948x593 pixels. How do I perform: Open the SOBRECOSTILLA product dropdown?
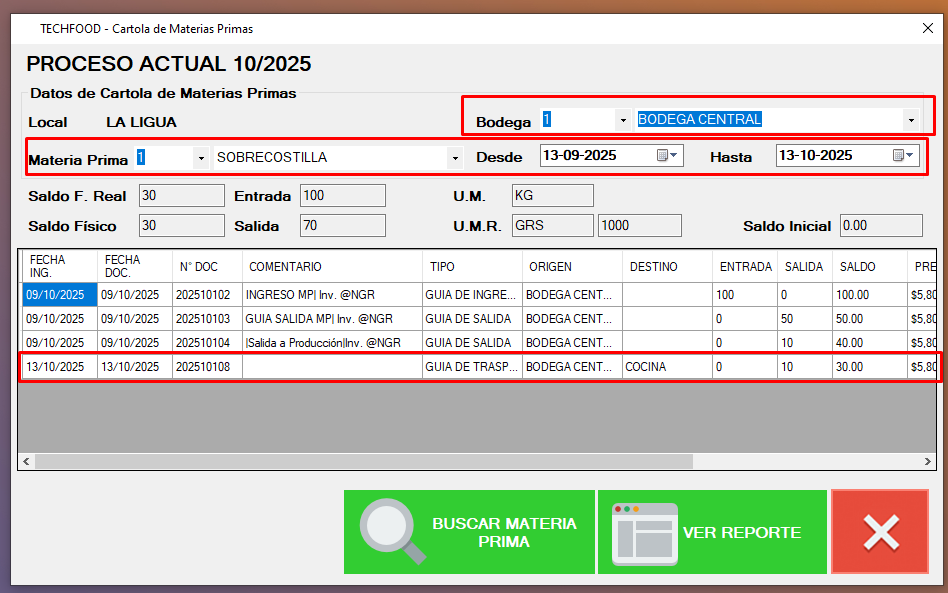pos(455,158)
